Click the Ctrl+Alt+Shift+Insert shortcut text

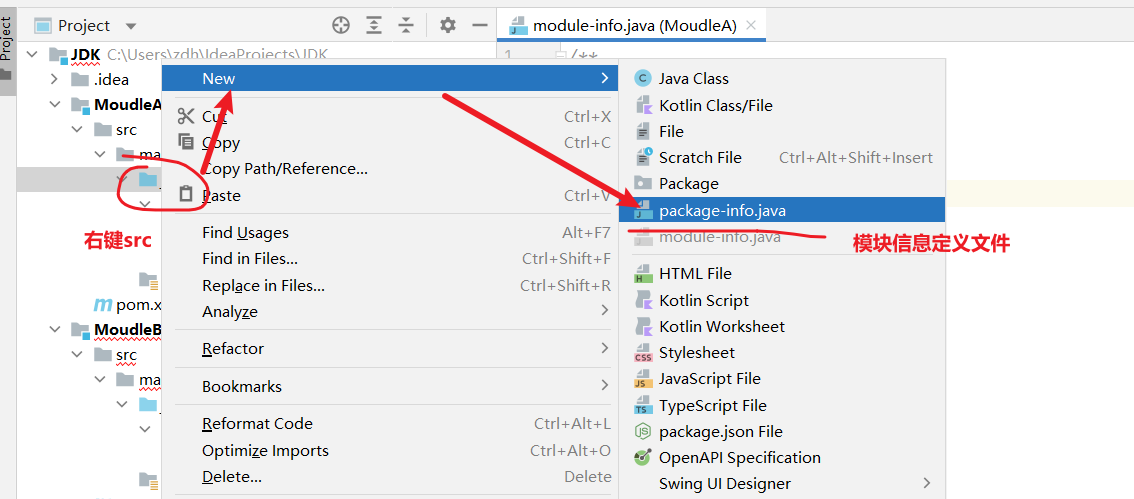coord(856,157)
